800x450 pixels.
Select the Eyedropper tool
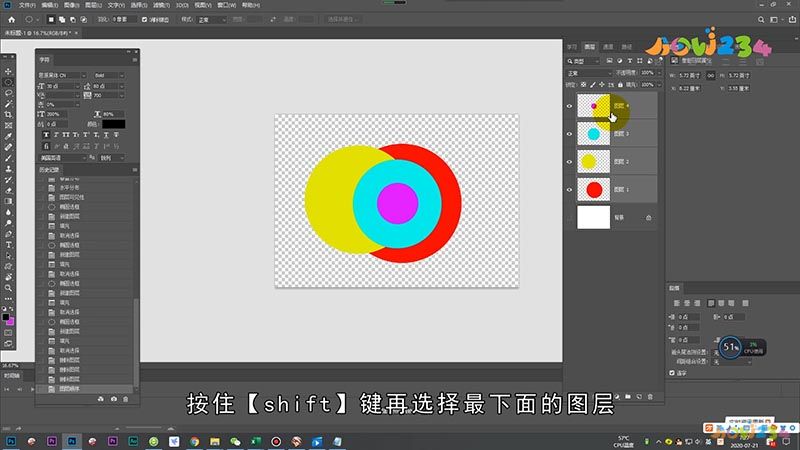point(8,136)
